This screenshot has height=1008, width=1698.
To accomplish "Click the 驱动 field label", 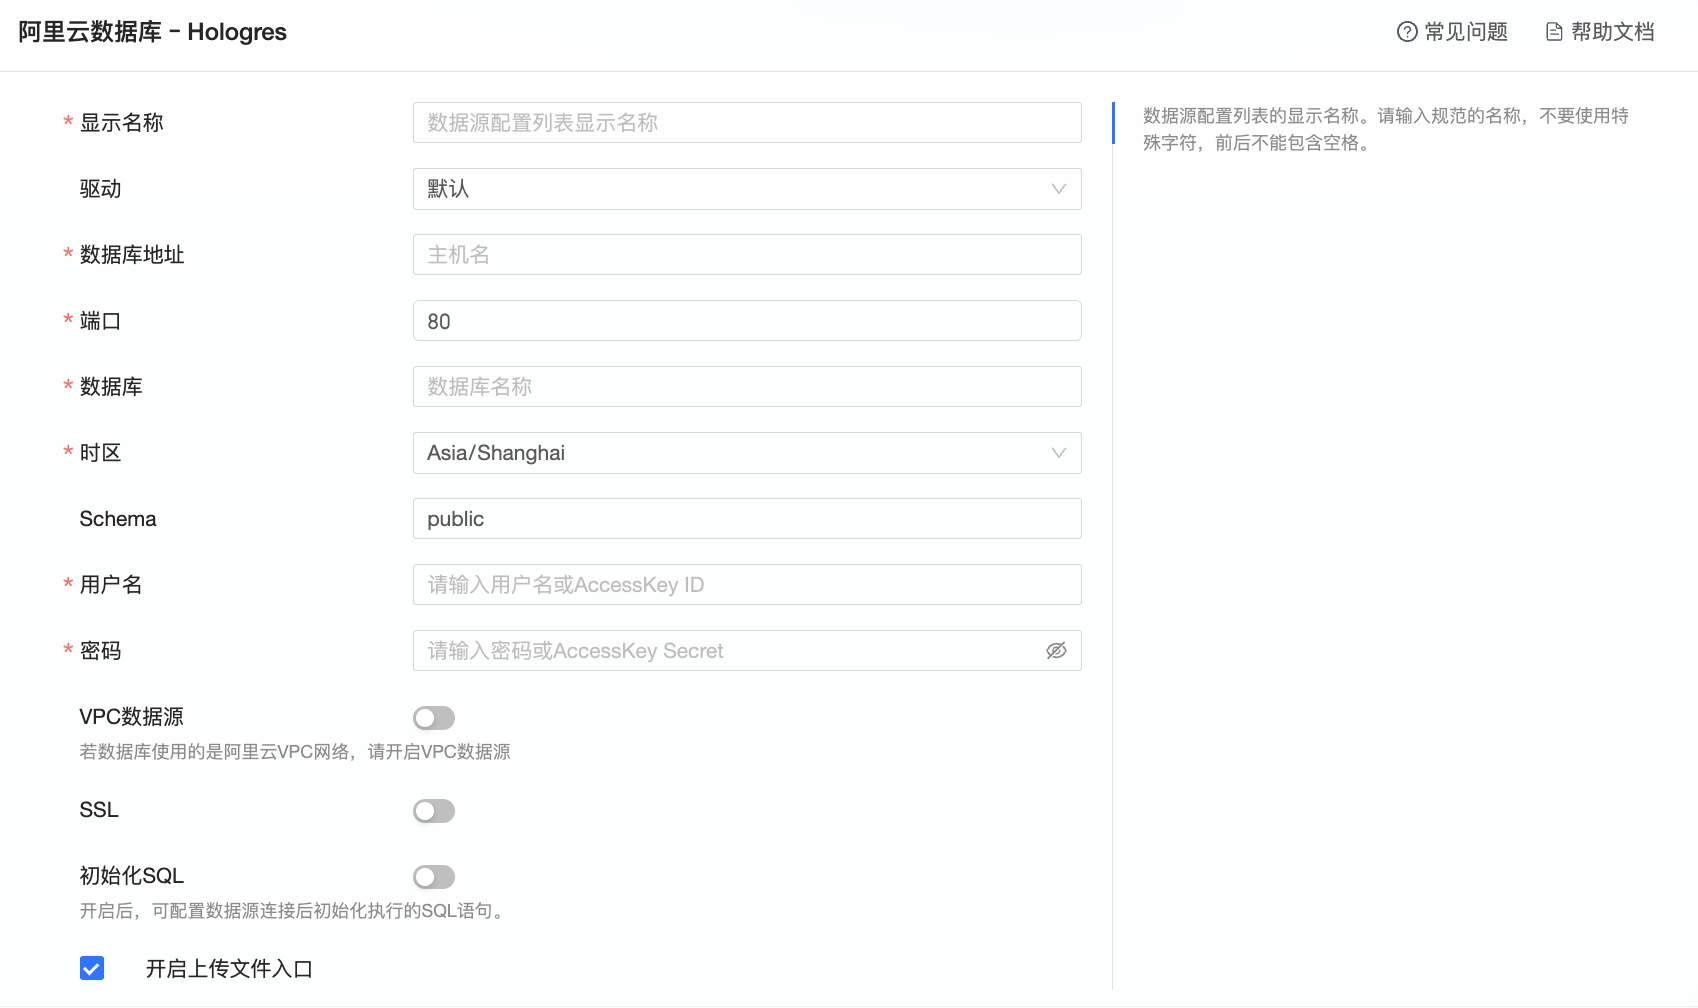I will pyautogui.click(x=101, y=189).
